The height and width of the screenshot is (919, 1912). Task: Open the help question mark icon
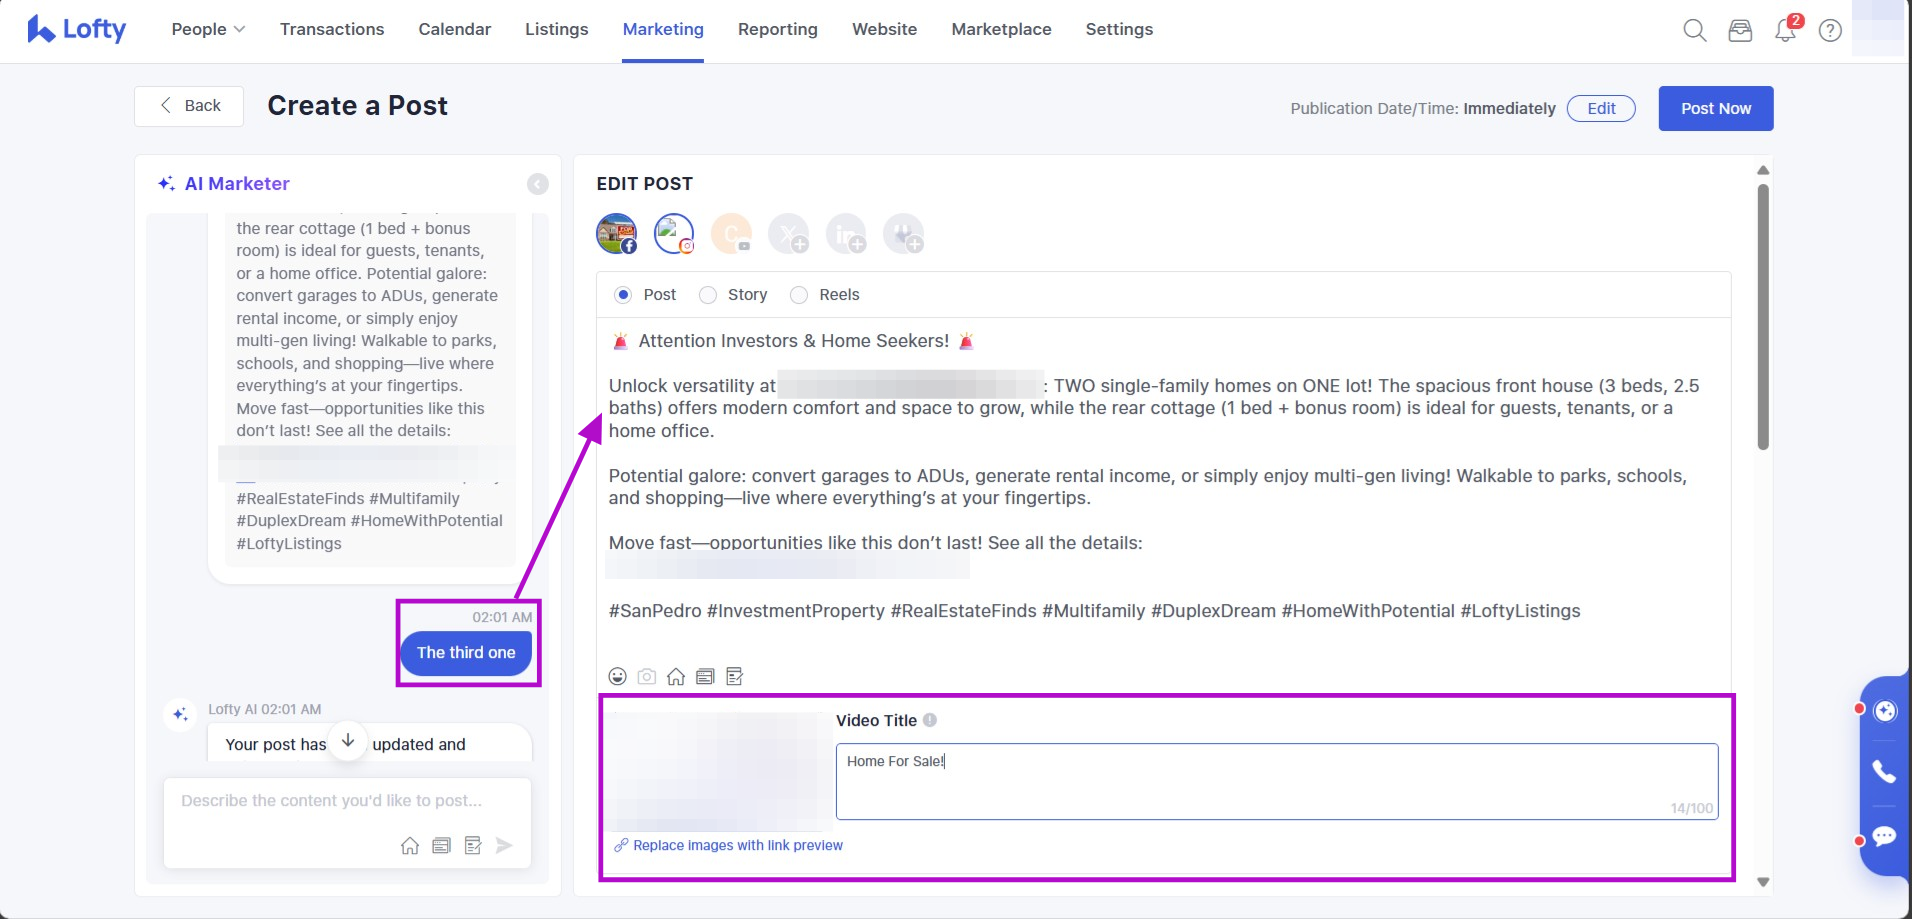tap(1830, 30)
